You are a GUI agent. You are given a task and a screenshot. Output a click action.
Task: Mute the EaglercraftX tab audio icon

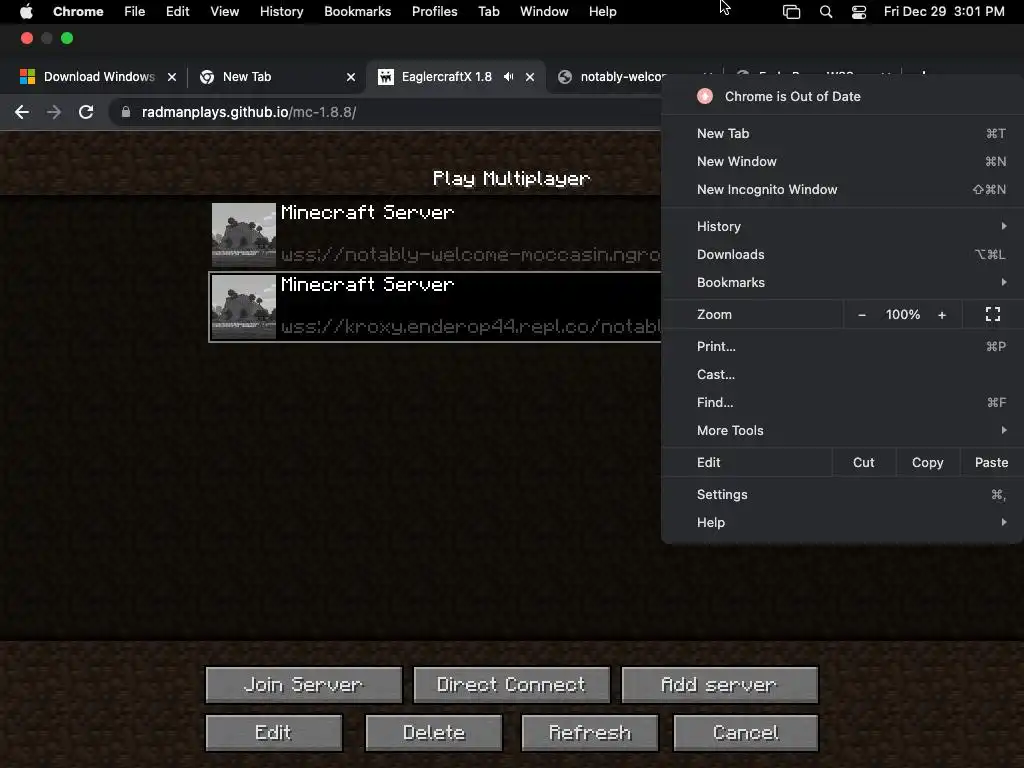pos(509,77)
